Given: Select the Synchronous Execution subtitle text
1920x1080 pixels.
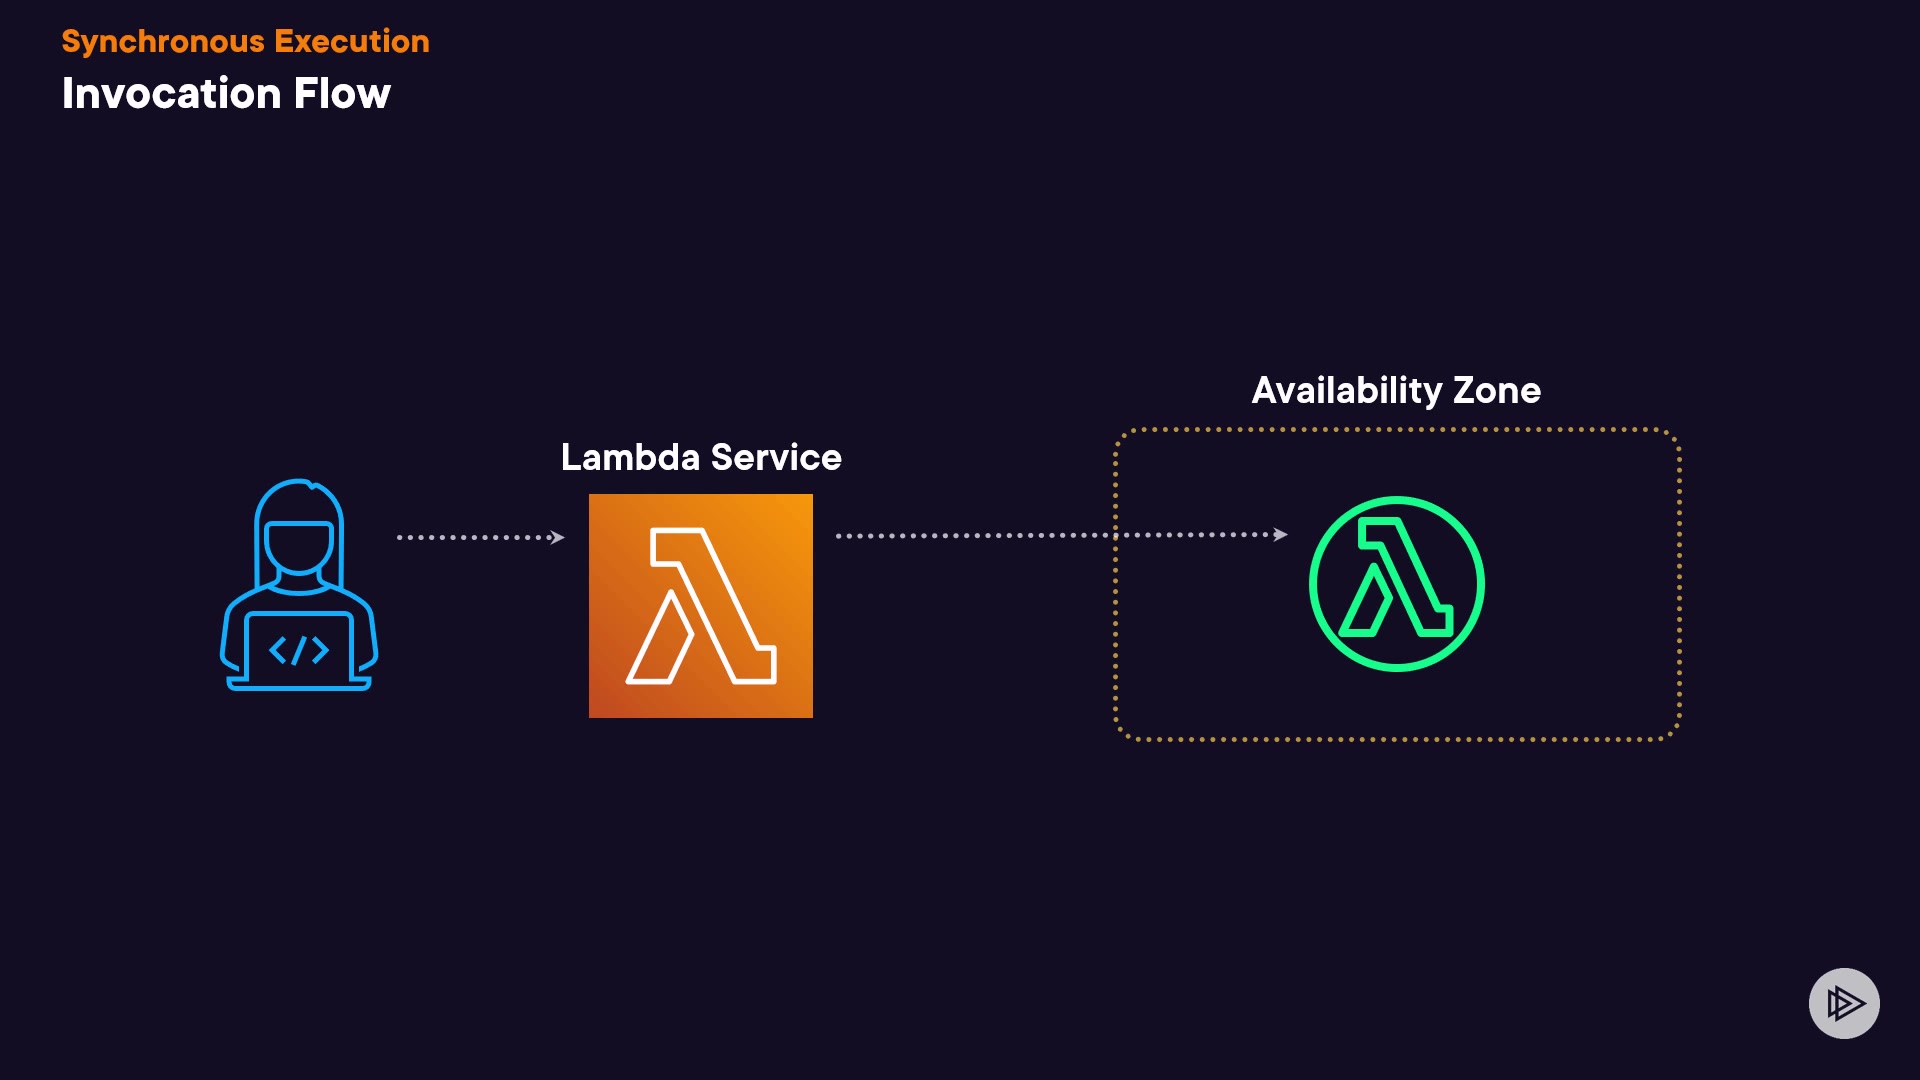Looking at the screenshot, I should (x=245, y=41).
